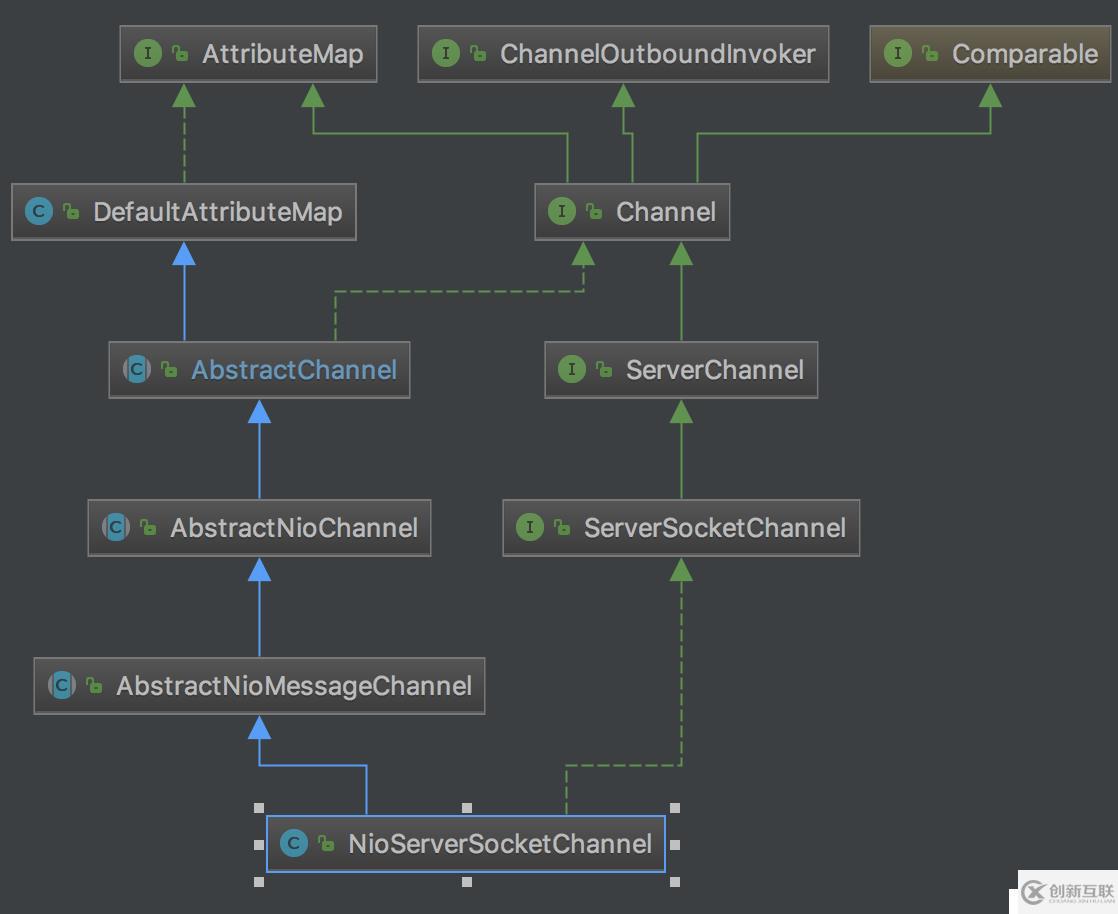Click the lock icon on NioServerSocketChannel node
1118x914 pixels.
(327, 844)
